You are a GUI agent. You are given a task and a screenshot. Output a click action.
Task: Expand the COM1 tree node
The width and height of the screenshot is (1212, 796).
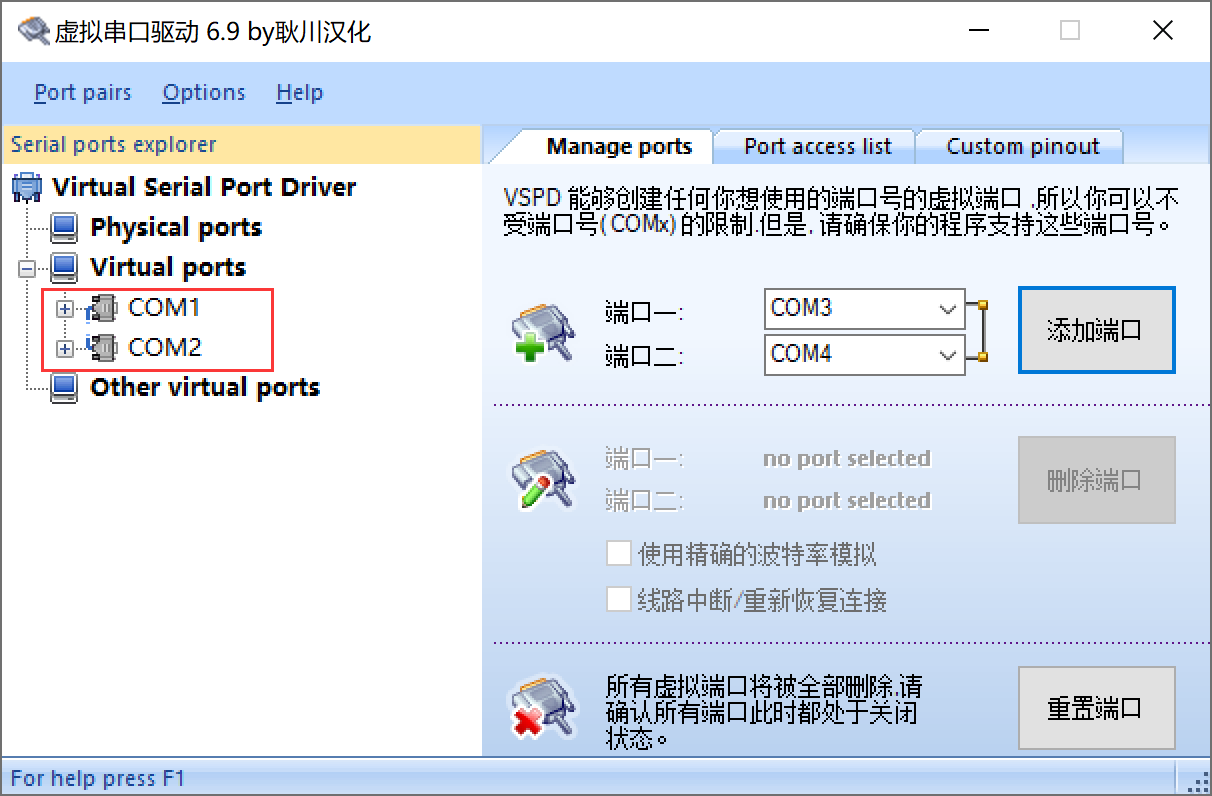click(x=65, y=309)
